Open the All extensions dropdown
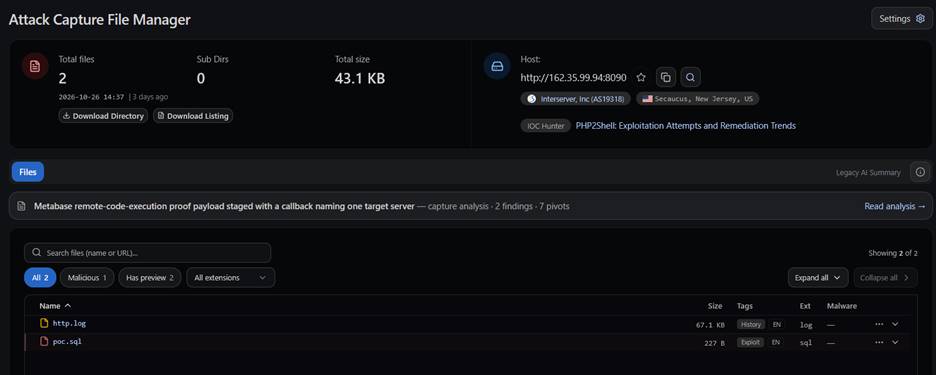 click(x=230, y=278)
